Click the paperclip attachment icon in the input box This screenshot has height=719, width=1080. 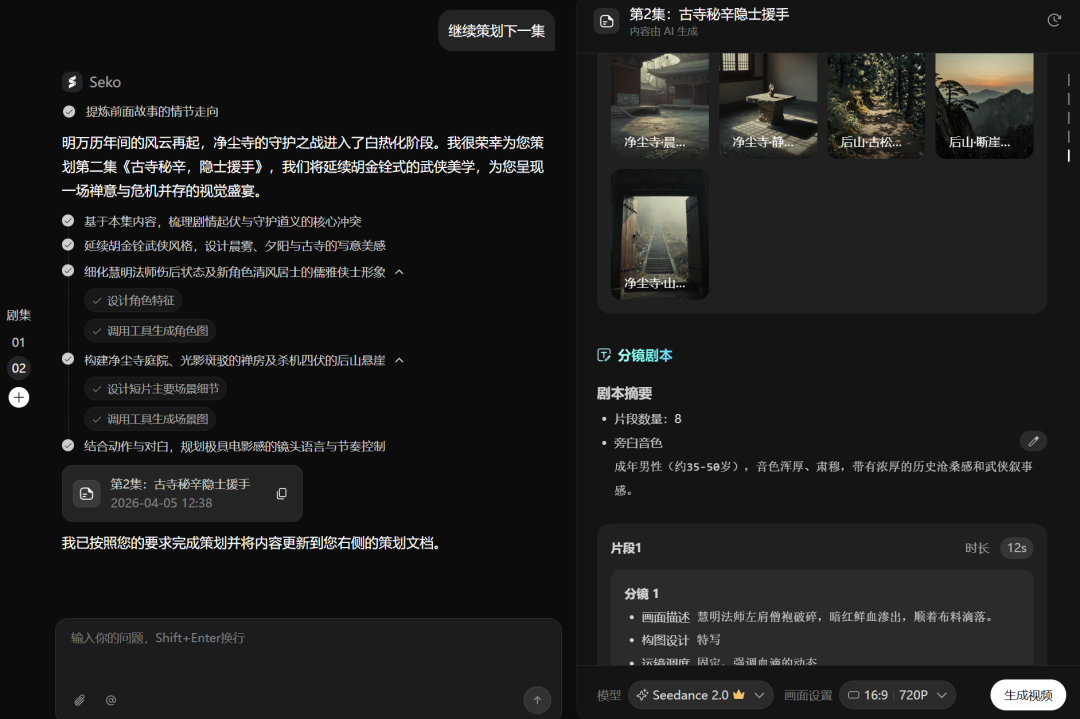coord(79,700)
